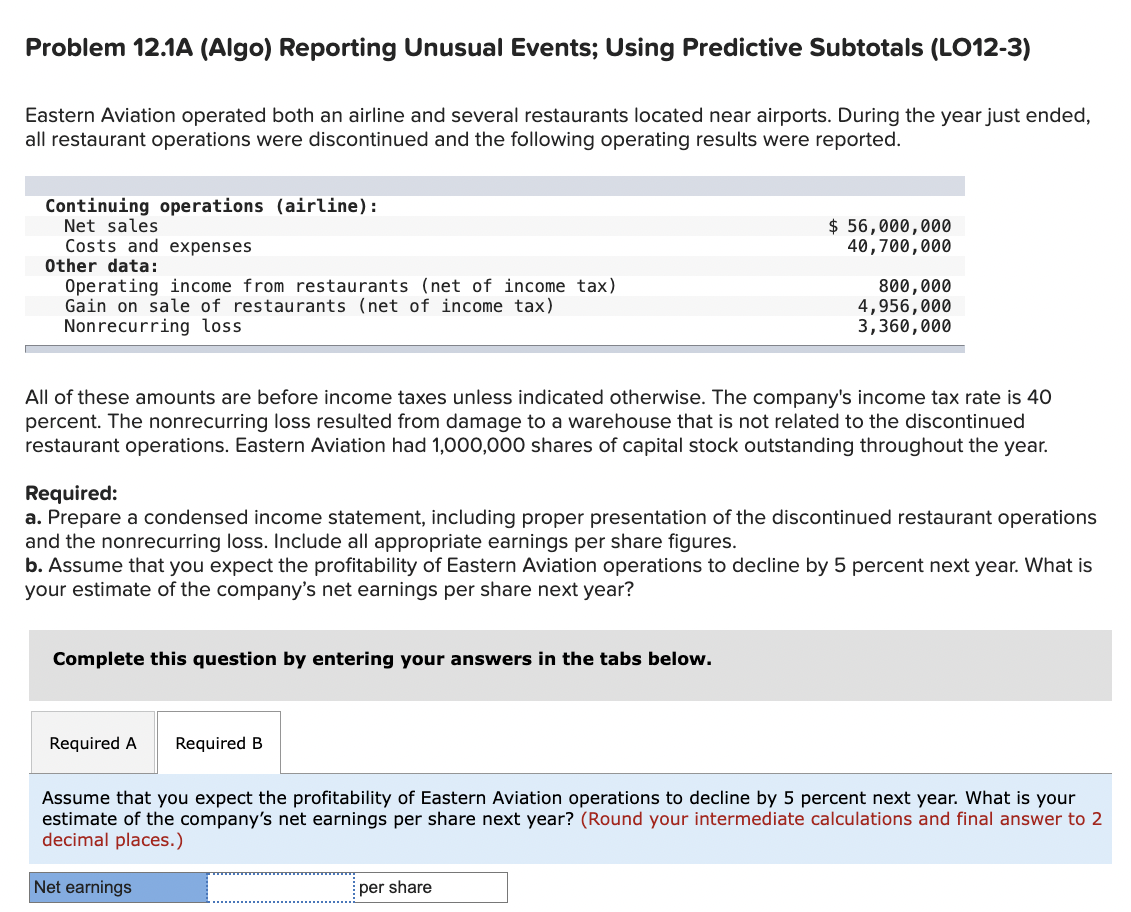Image resolution: width=1131 pixels, height=912 pixels.
Task: Click the Complete this question instruction banner
Action: click(x=382, y=658)
